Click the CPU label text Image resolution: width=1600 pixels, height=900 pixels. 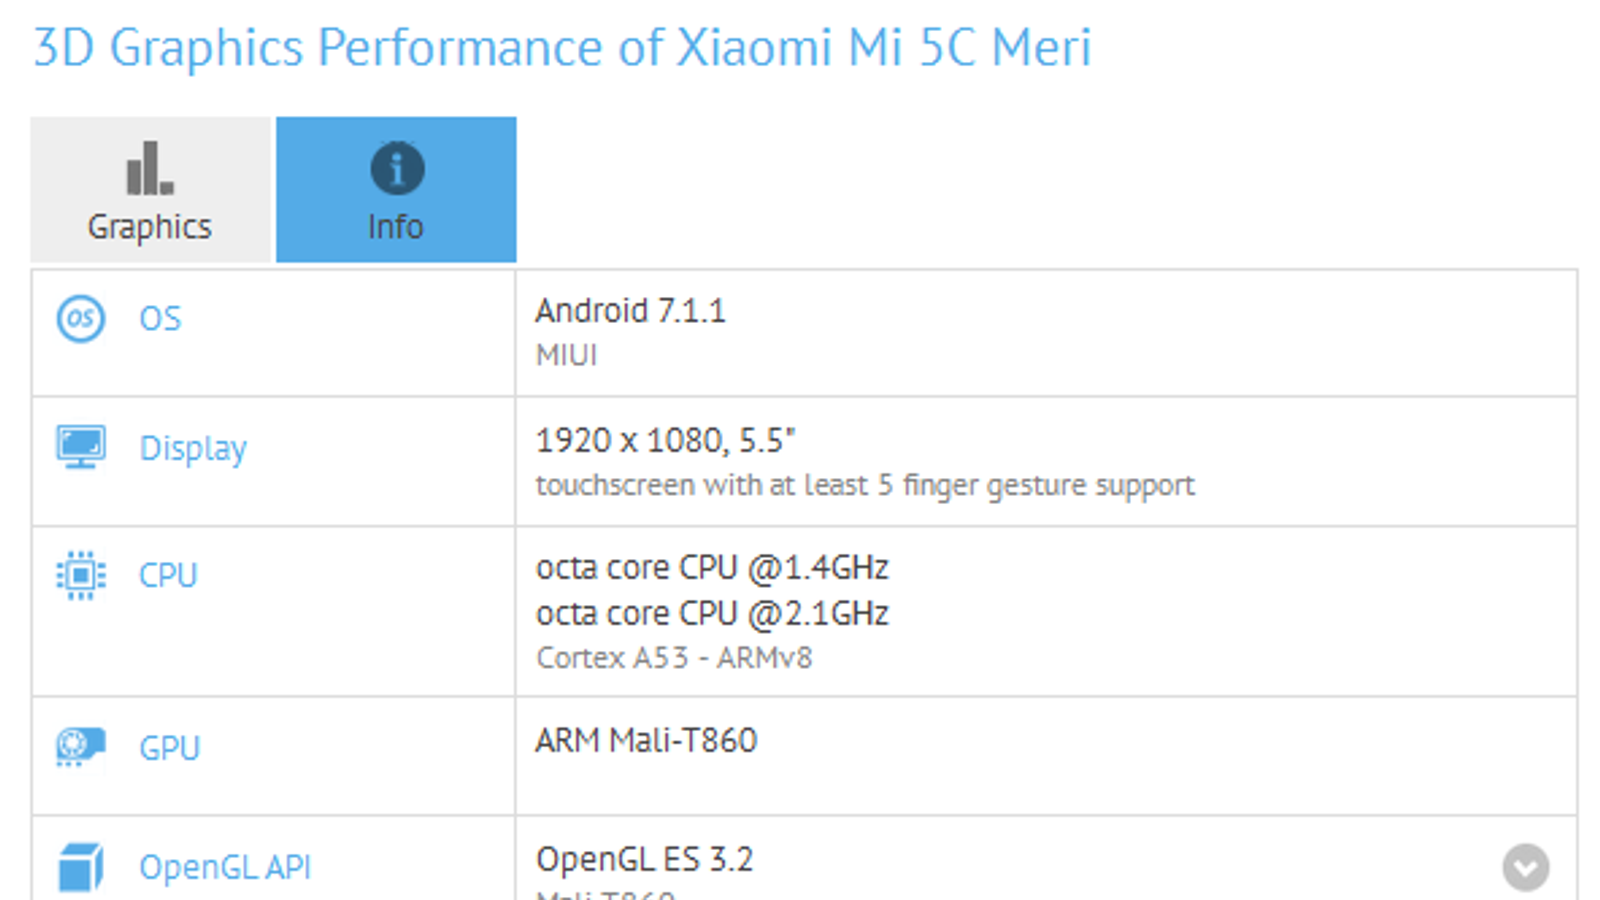click(x=168, y=575)
